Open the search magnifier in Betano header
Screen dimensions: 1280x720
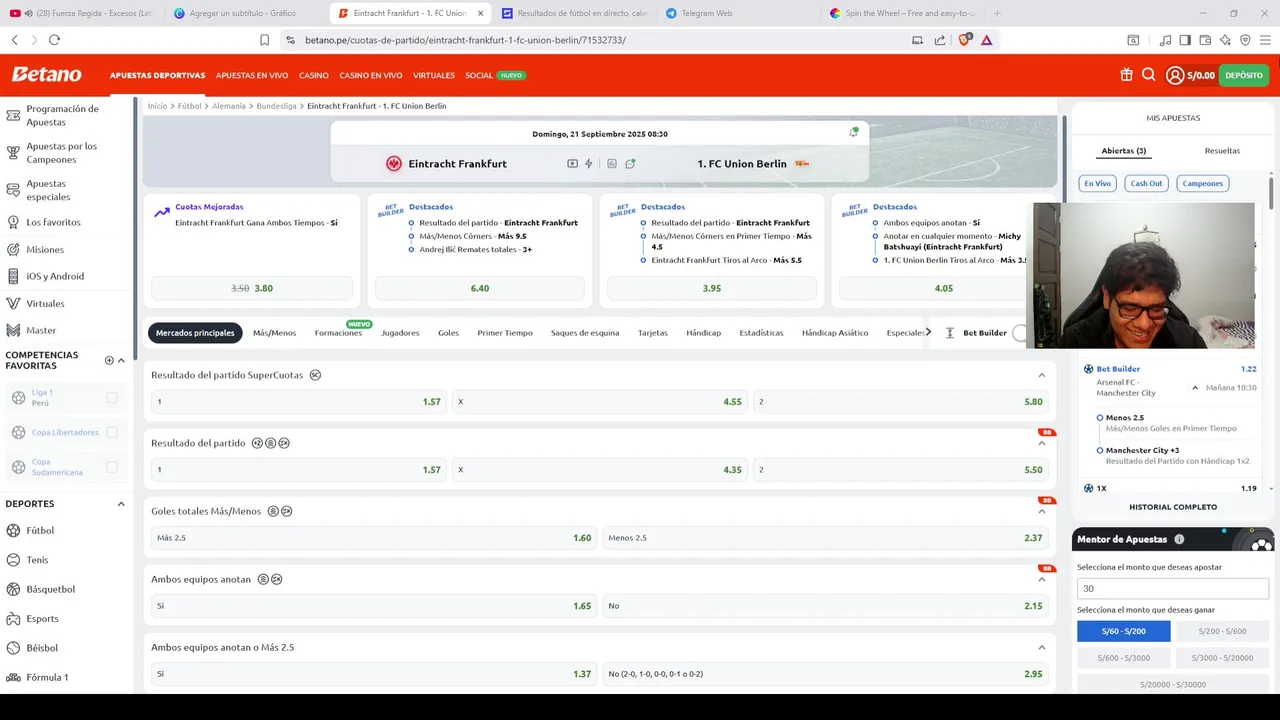tap(1148, 75)
